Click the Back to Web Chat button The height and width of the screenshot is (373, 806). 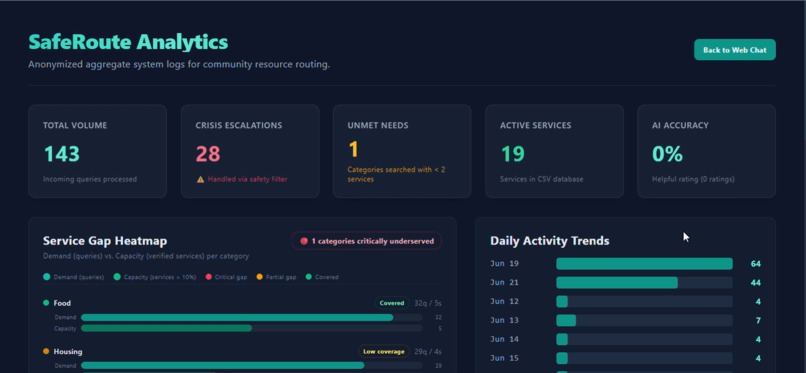[x=735, y=50]
